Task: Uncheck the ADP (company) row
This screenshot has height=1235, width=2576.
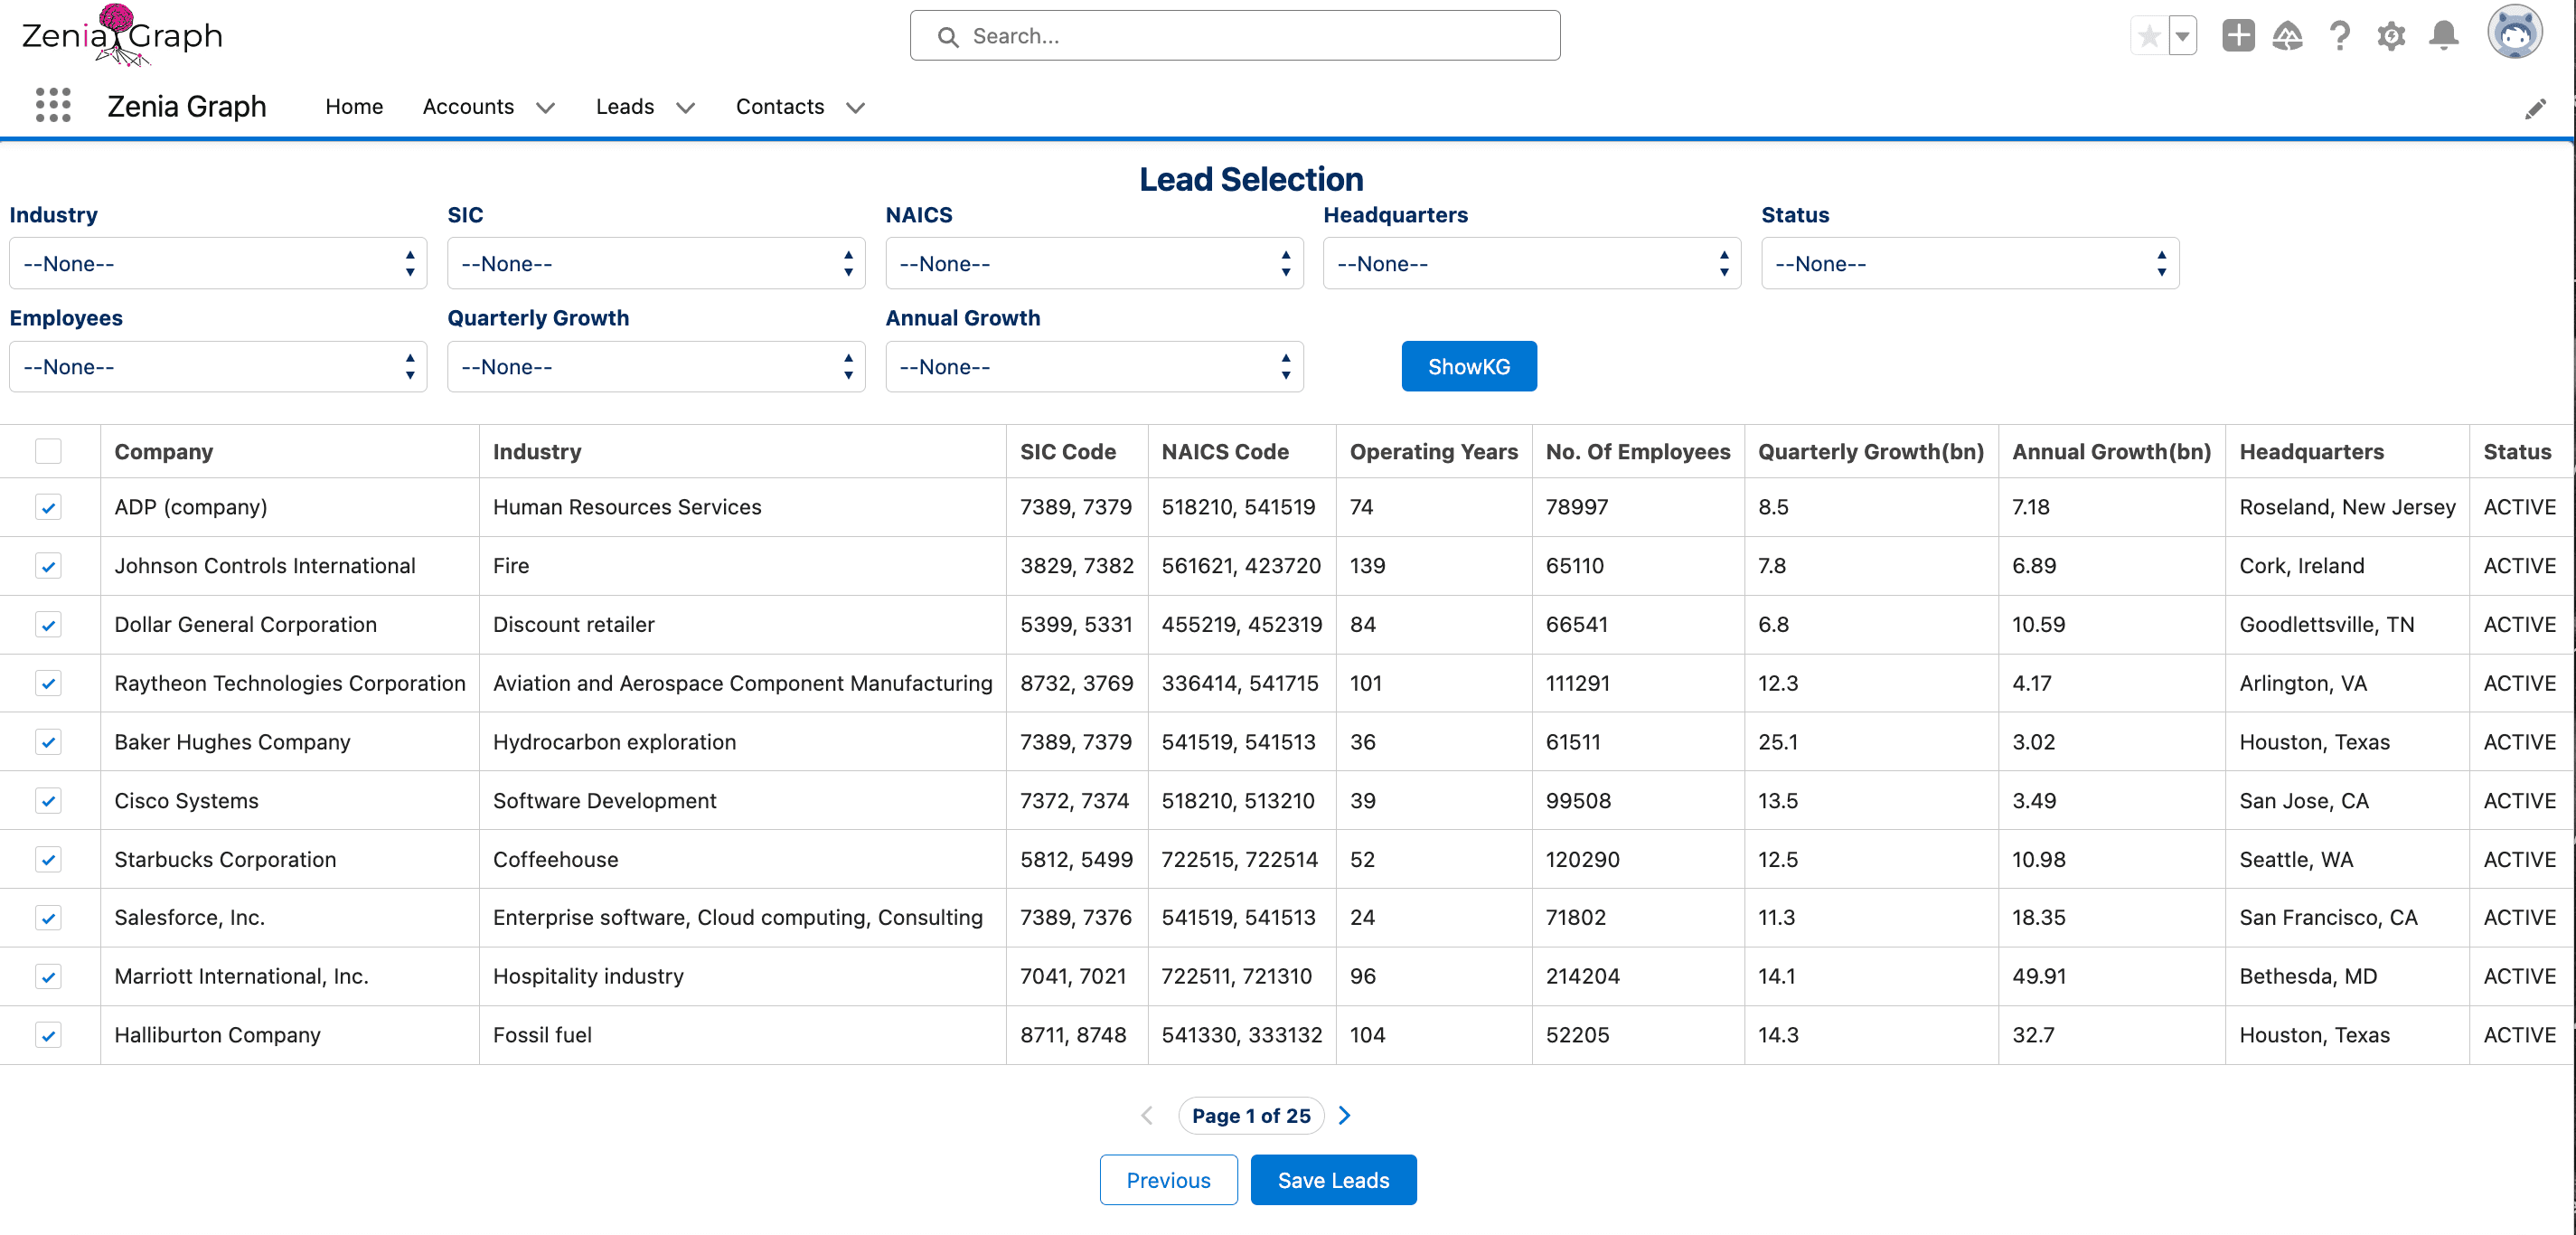Action: (48, 507)
